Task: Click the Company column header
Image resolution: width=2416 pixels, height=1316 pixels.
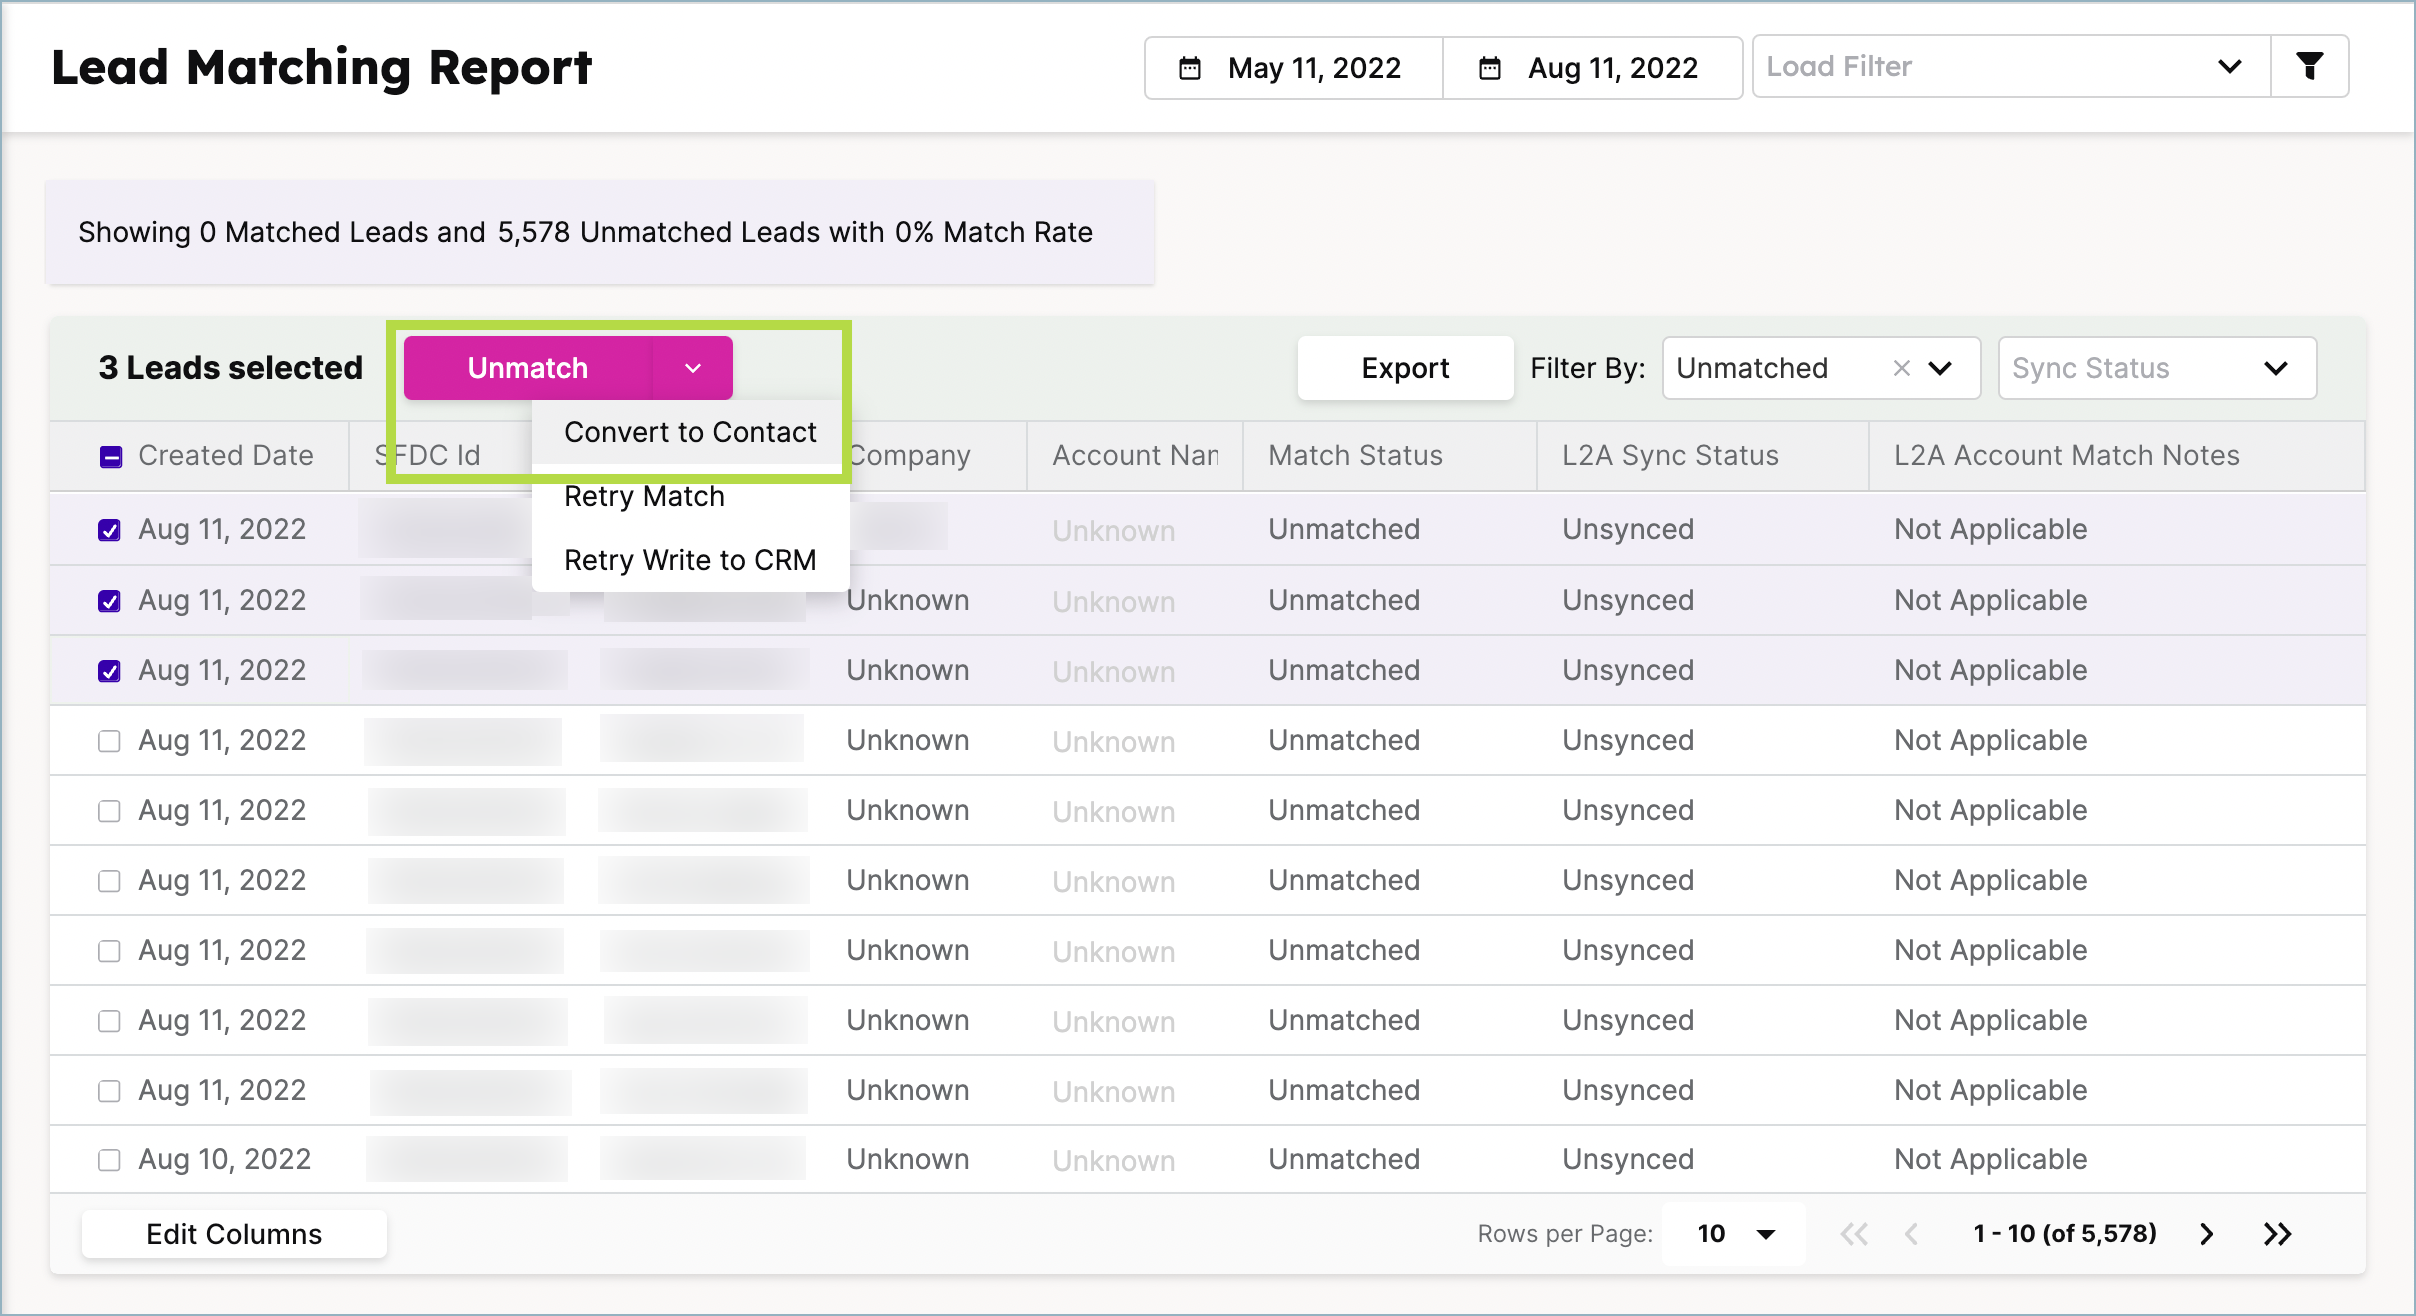Action: pos(910,456)
